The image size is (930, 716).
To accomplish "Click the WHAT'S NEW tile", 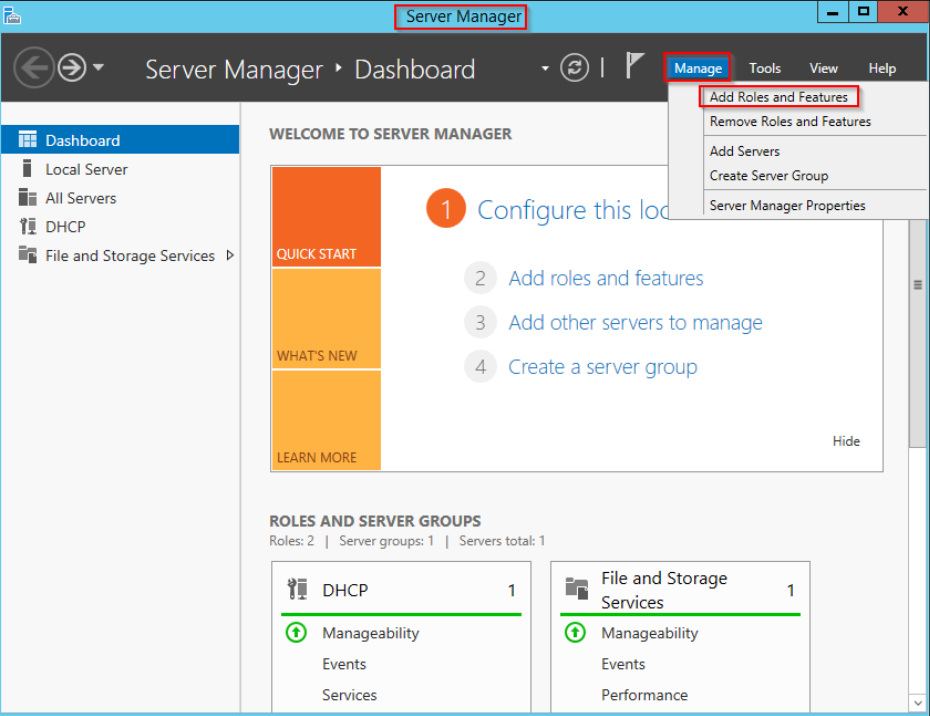I will (326, 319).
